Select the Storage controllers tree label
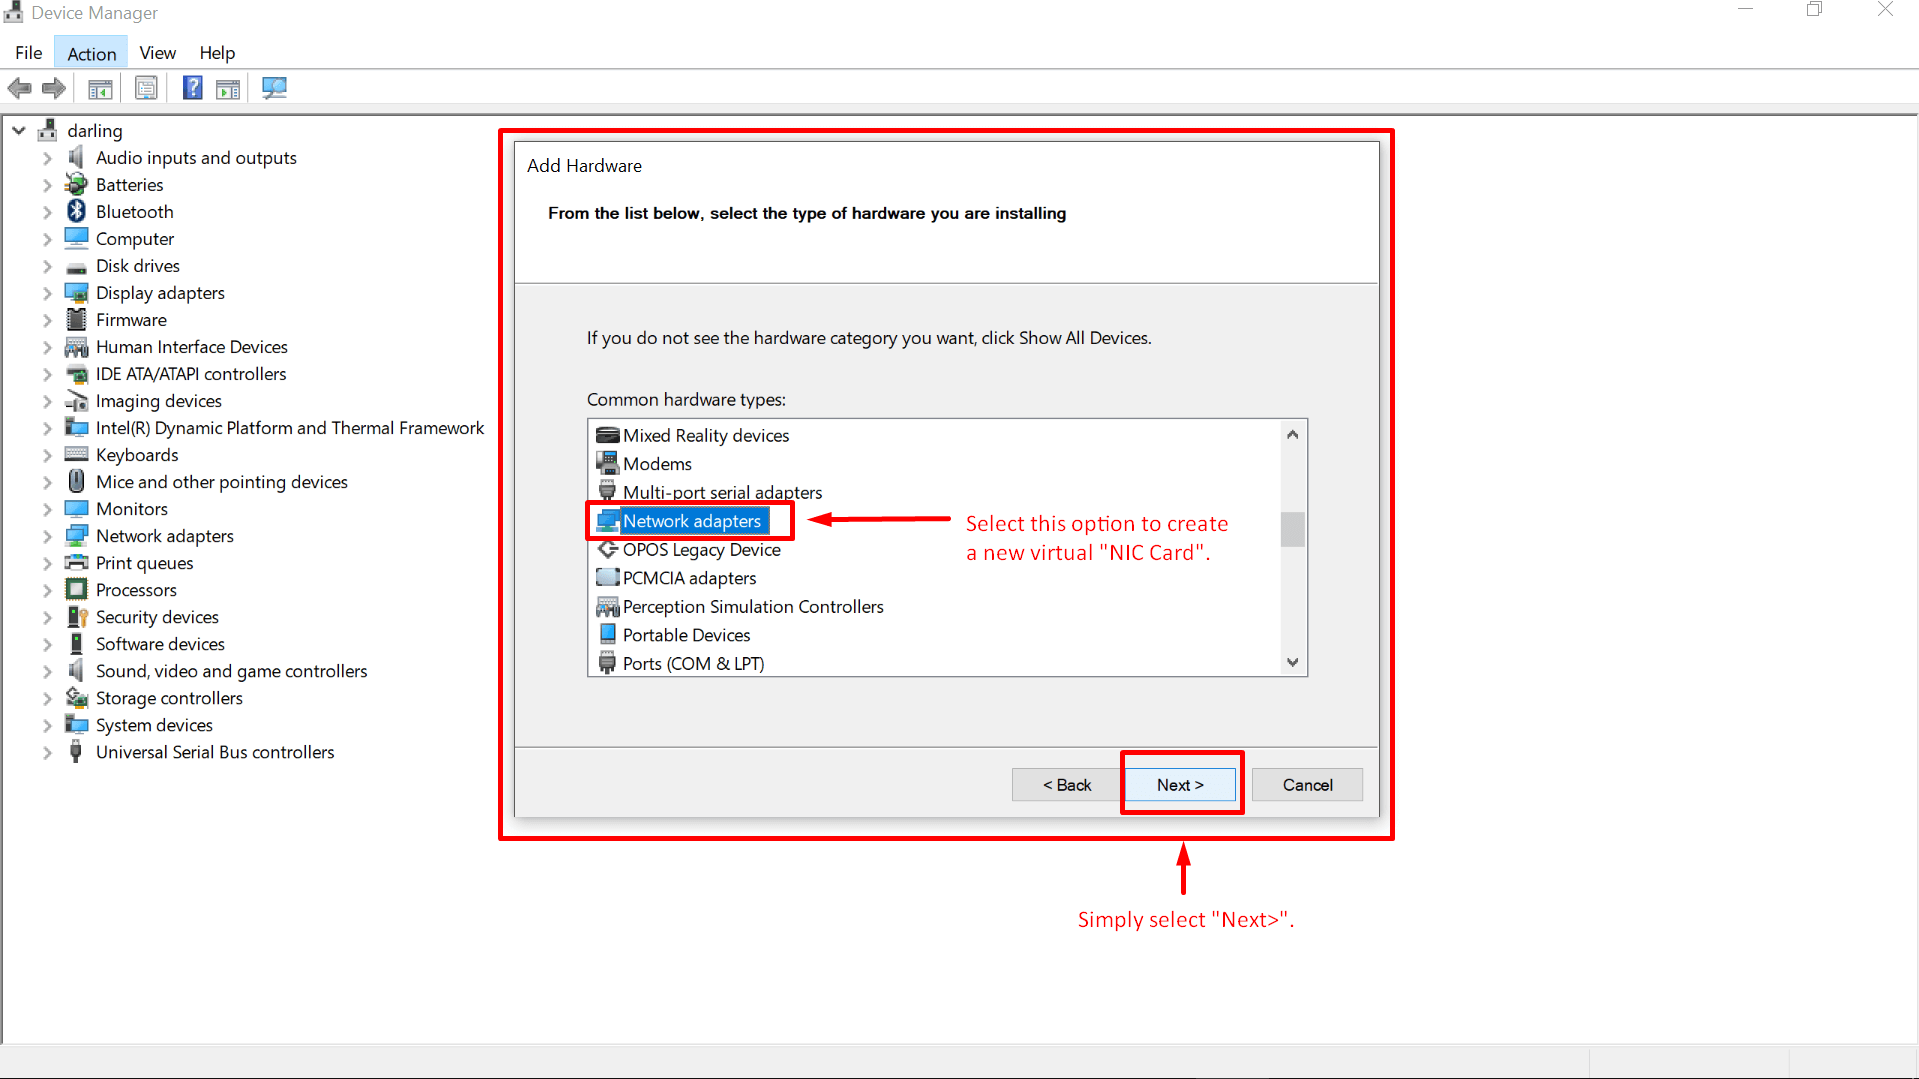This screenshot has width=1919, height=1079. pos(169,698)
